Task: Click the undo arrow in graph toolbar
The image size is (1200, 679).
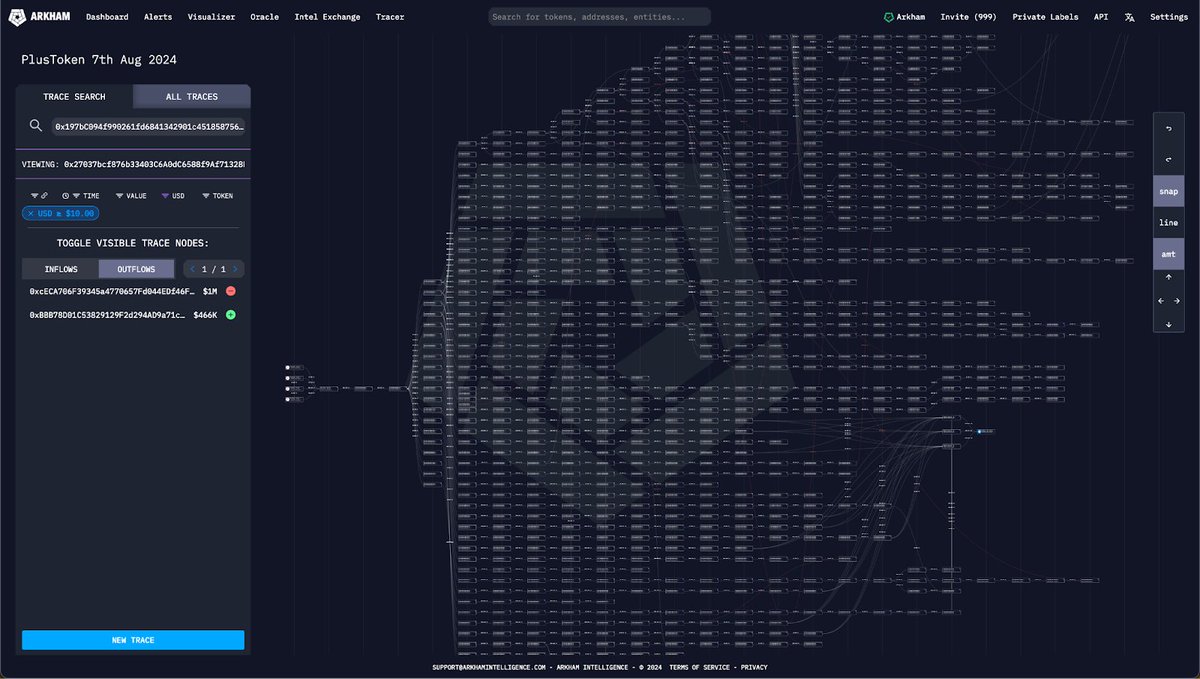Action: click(1169, 129)
